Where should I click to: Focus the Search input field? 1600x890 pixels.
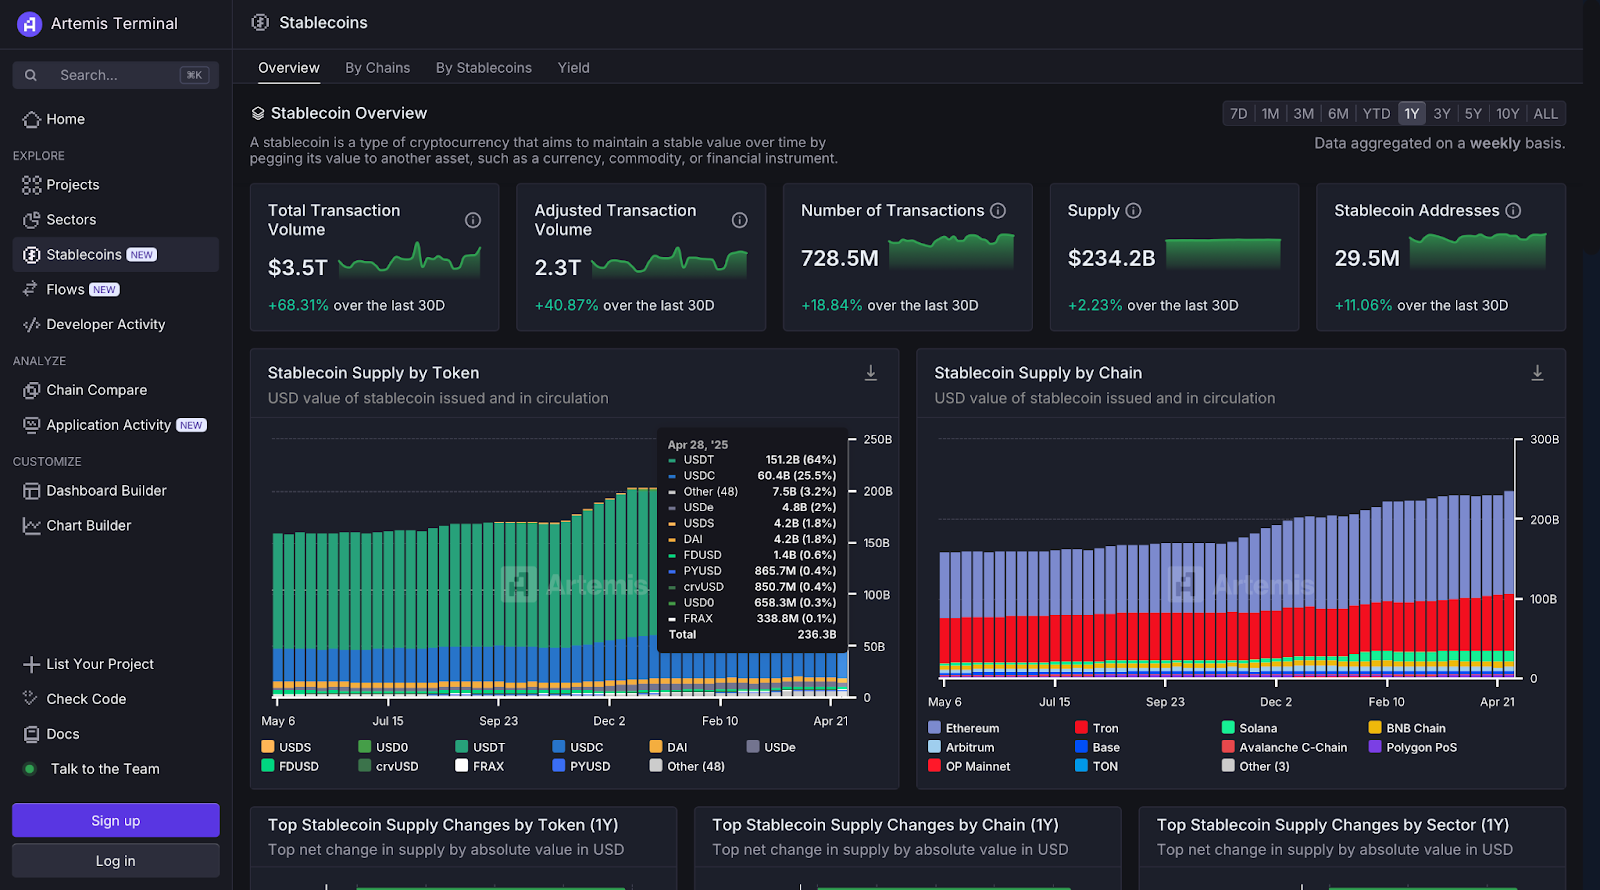pos(116,75)
